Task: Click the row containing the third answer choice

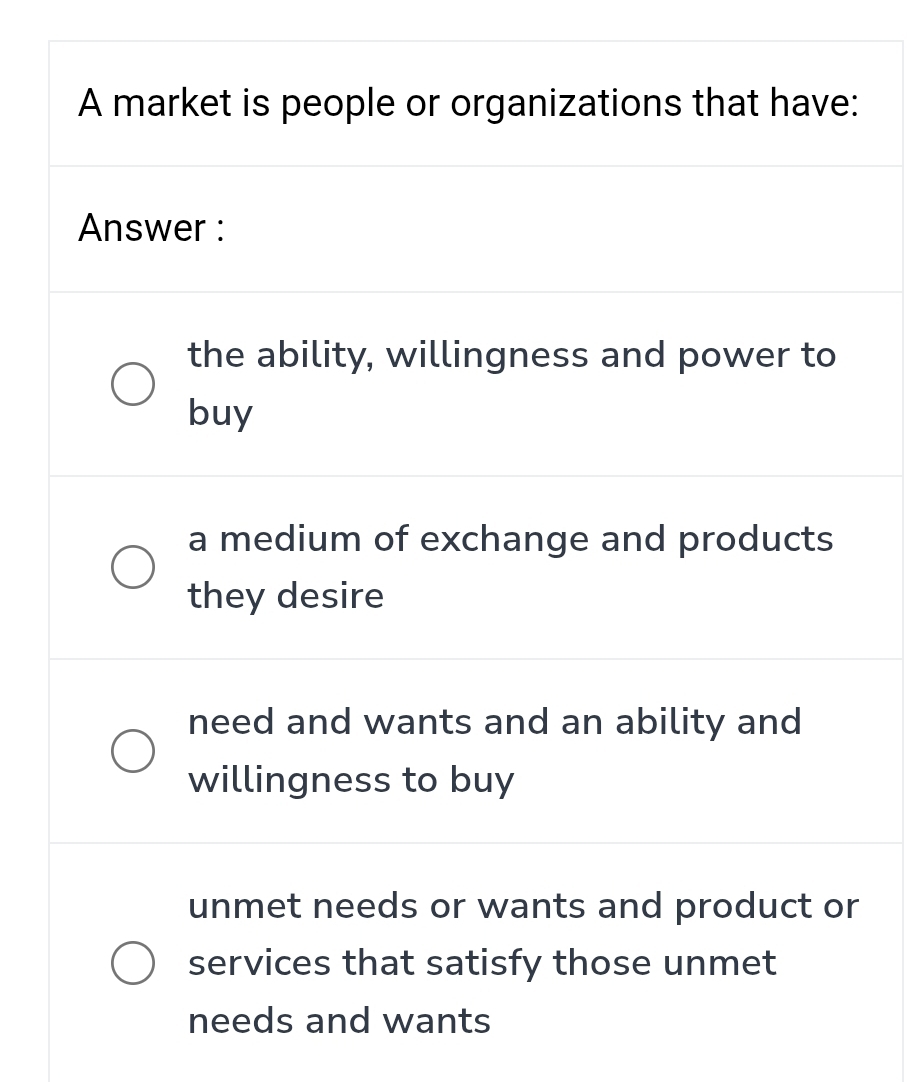Action: (x=475, y=751)
